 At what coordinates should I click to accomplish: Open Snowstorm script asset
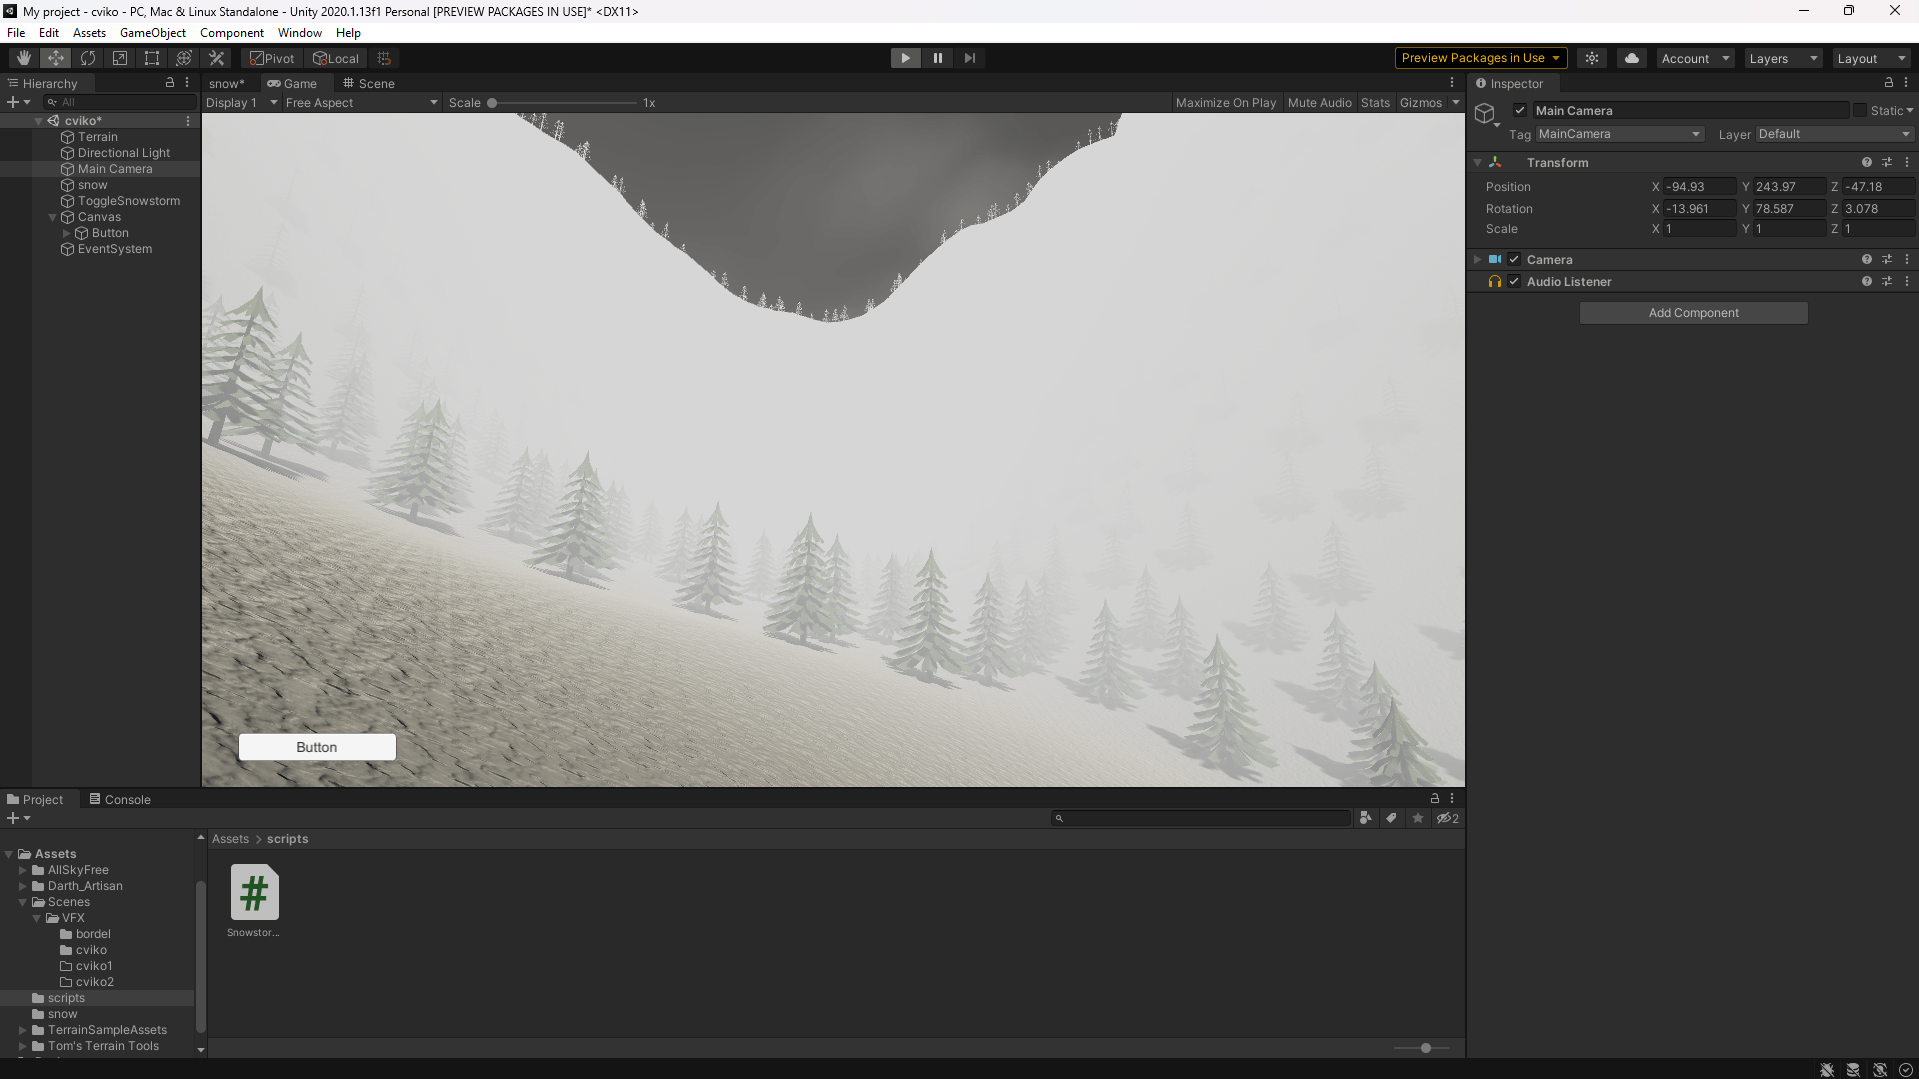254,900
